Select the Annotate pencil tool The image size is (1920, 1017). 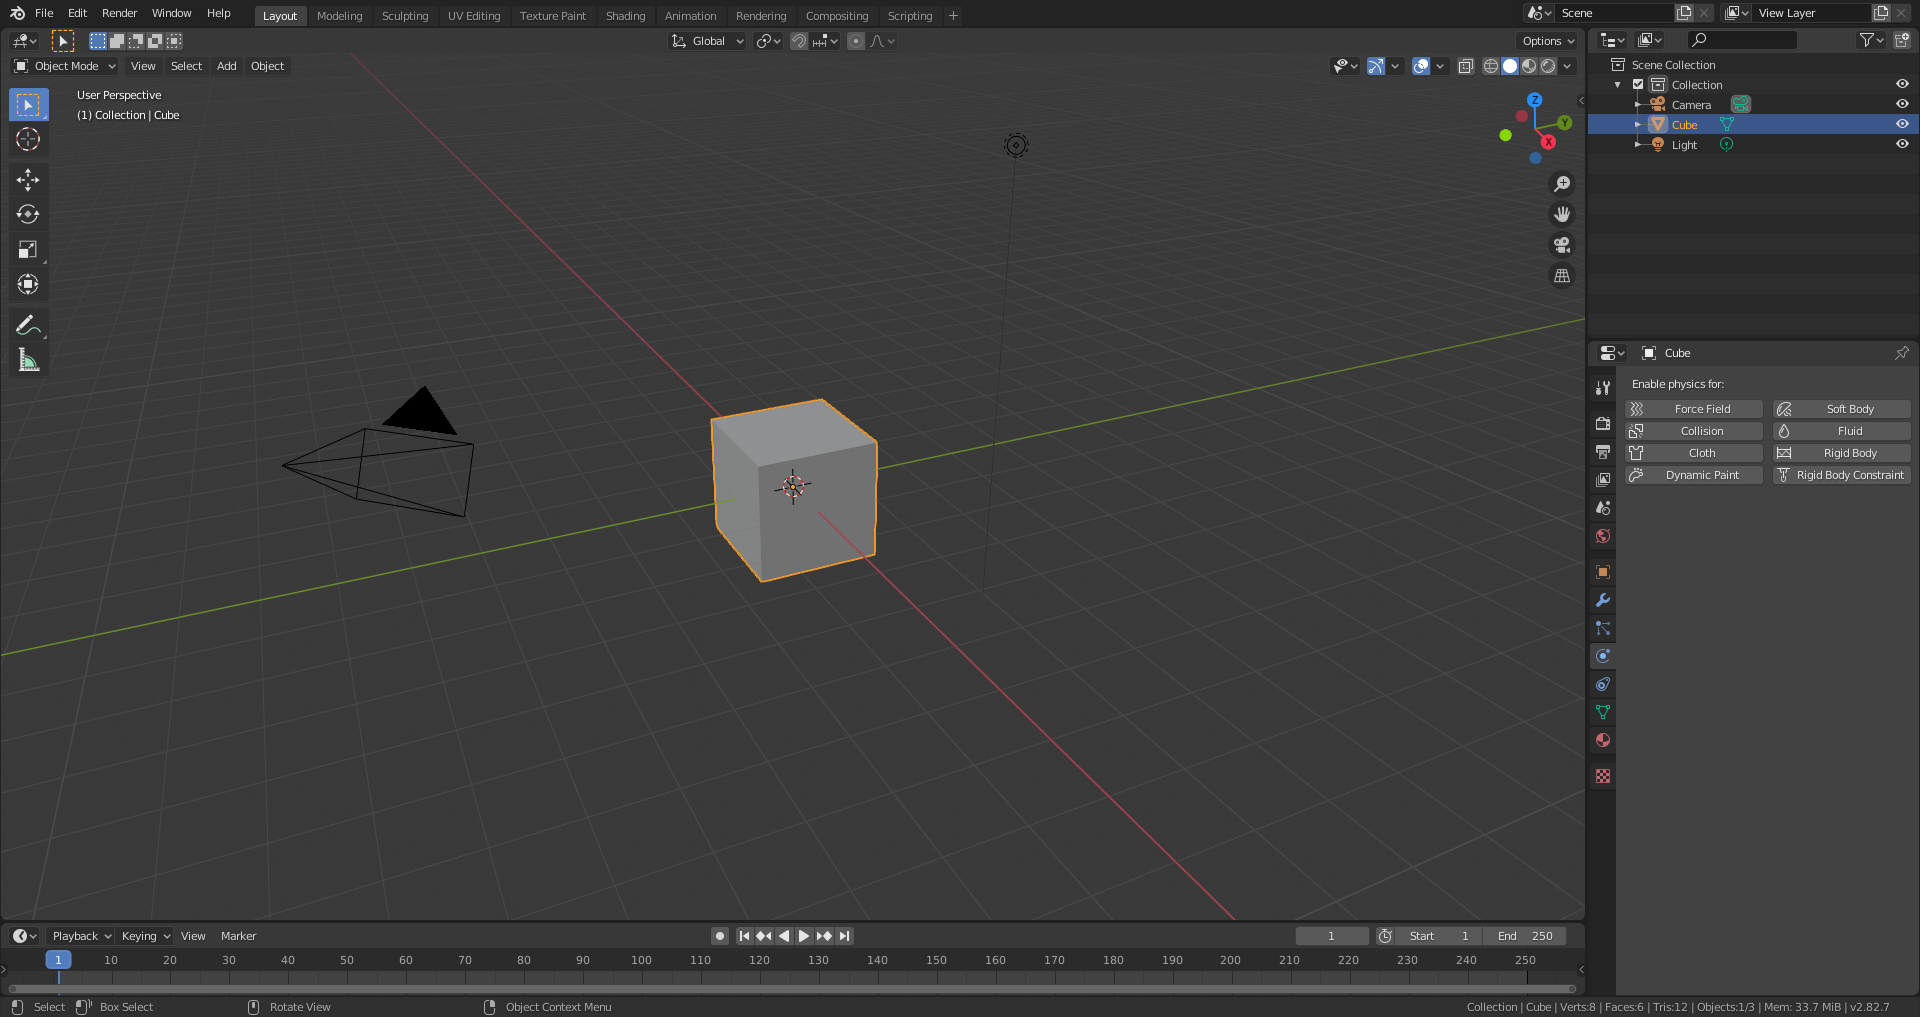28,325
